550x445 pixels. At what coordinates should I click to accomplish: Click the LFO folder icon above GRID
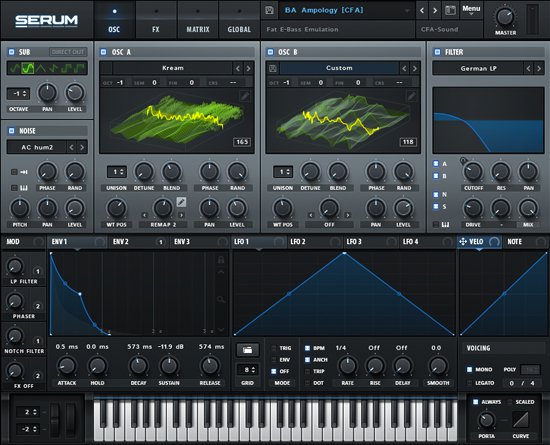247,350
